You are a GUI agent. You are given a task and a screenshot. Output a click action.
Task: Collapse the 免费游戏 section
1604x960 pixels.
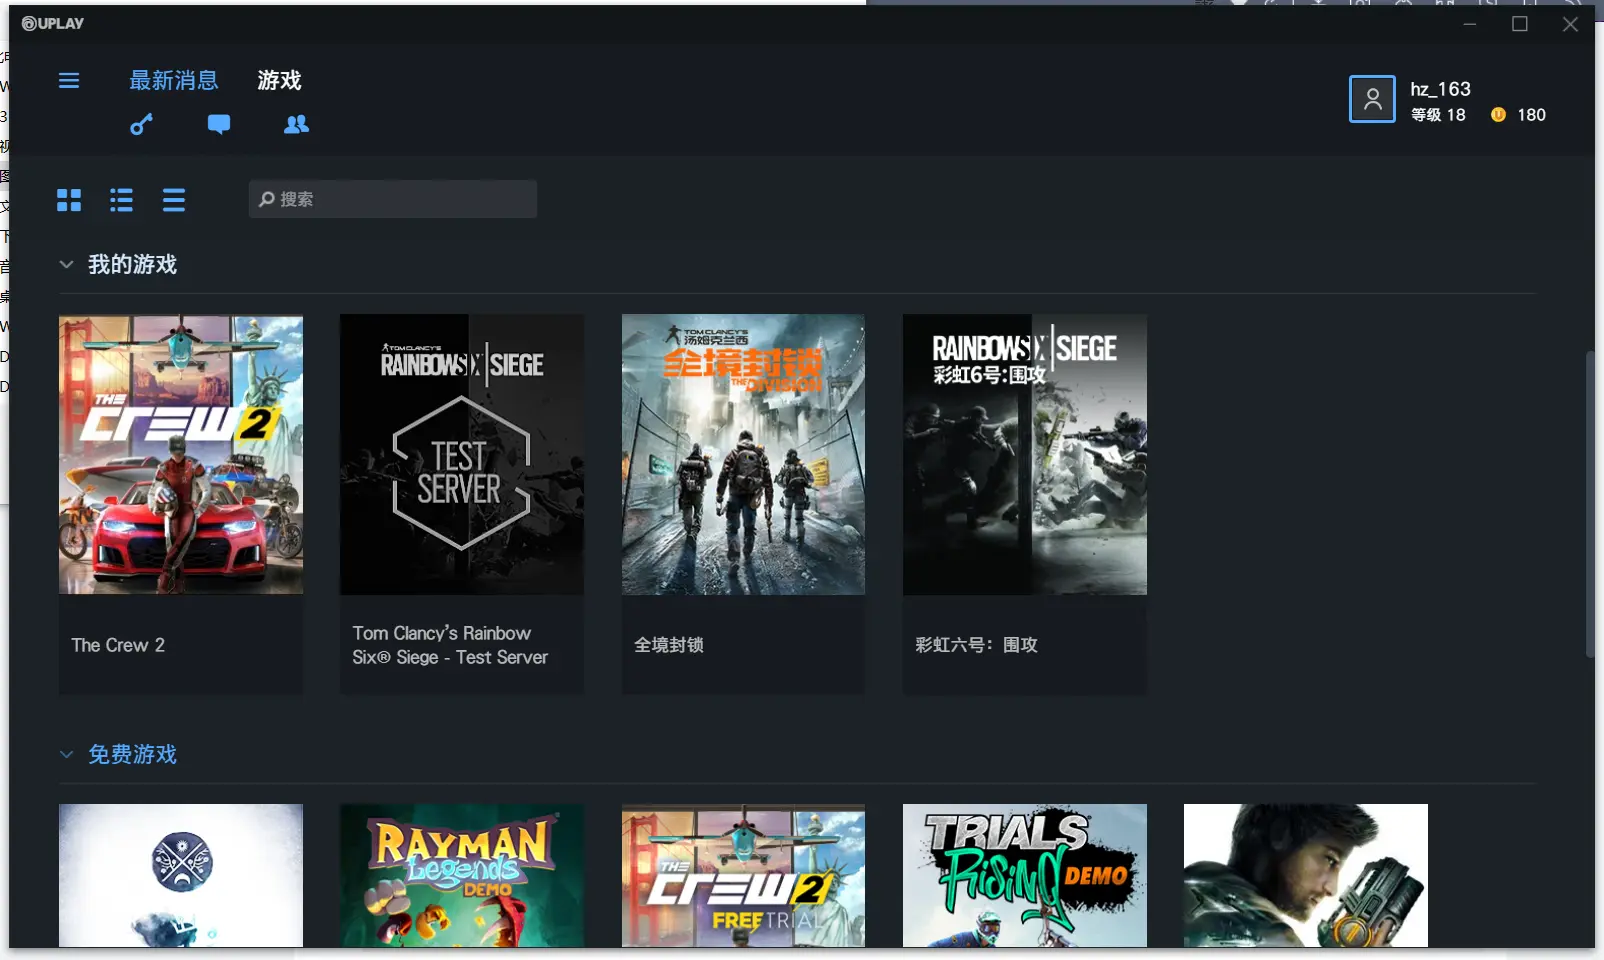tap(66, 754)
